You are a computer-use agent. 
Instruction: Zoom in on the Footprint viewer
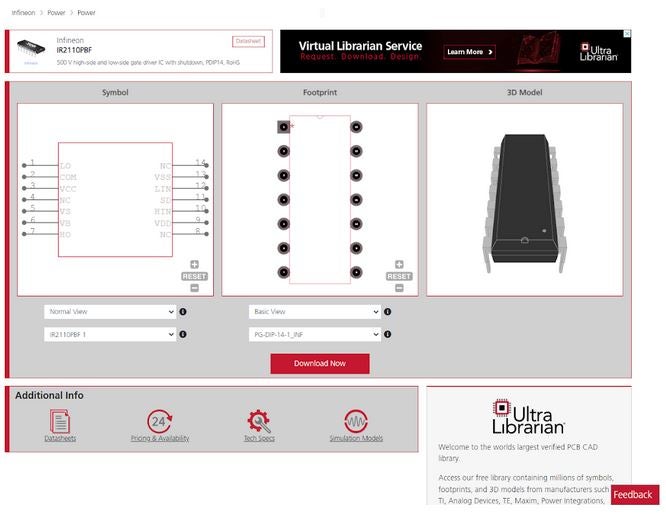tap(399, 265)
